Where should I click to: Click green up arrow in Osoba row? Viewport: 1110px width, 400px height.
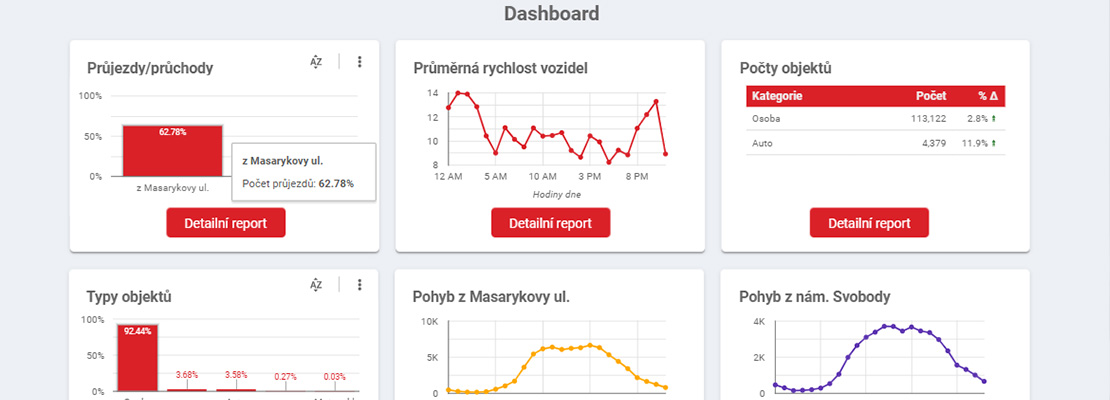(x=994, y=119)
